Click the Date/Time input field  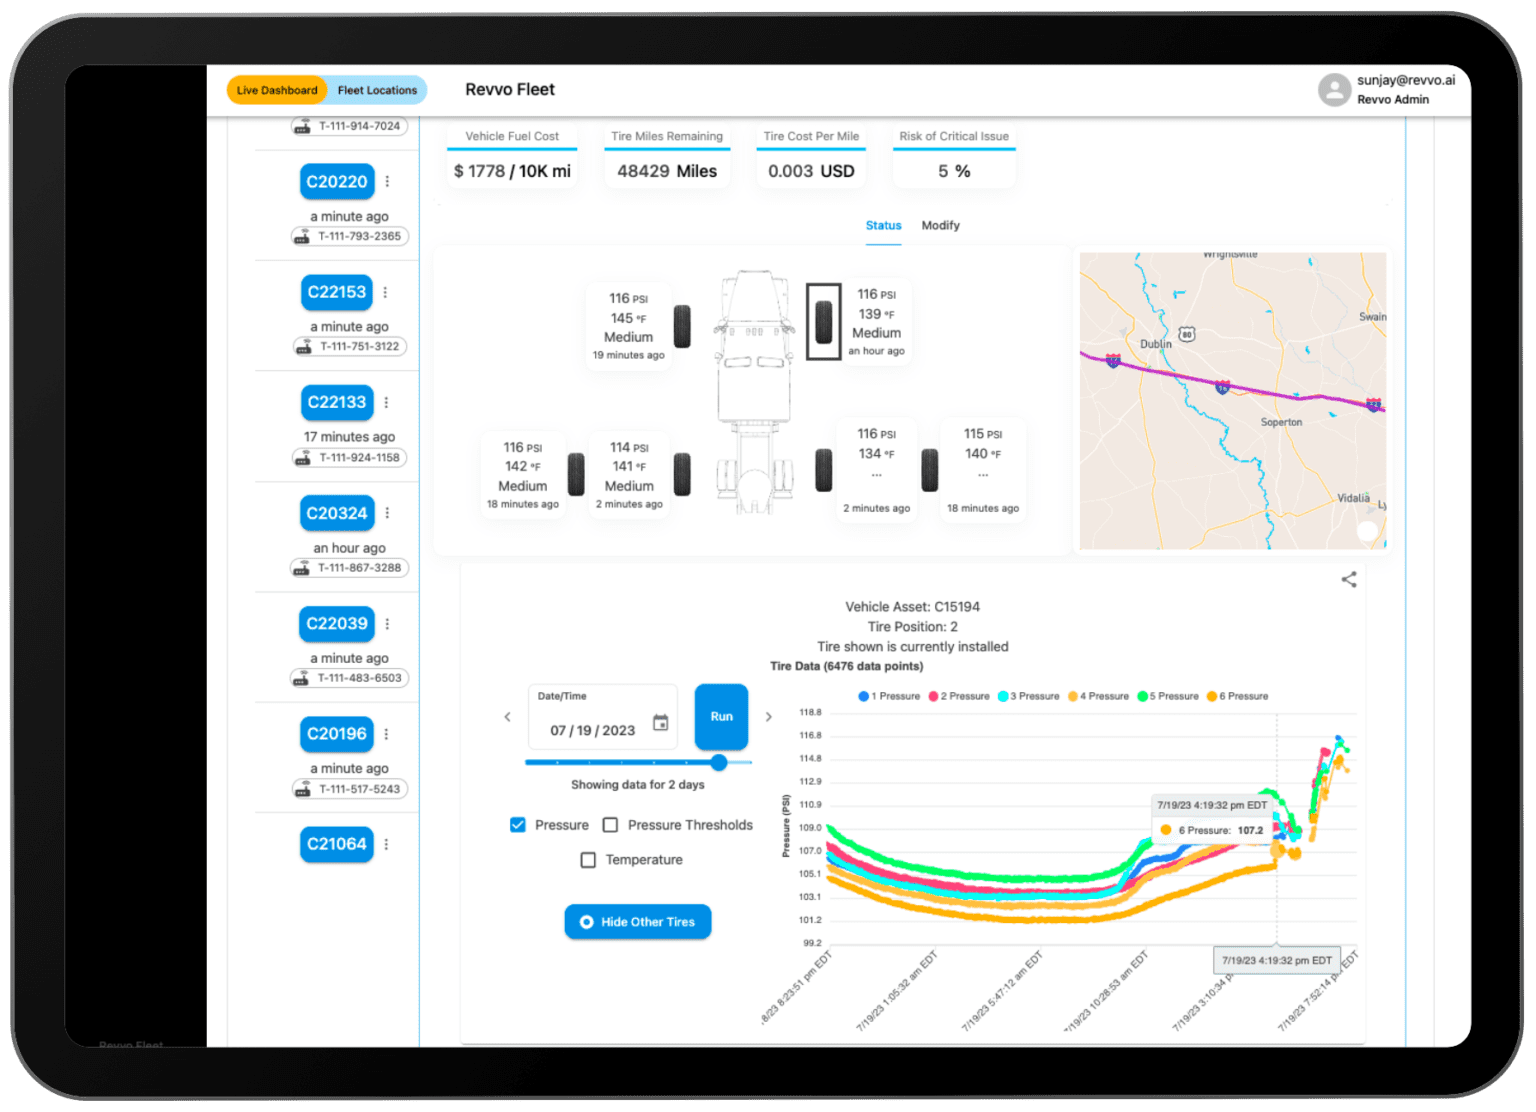603,717
